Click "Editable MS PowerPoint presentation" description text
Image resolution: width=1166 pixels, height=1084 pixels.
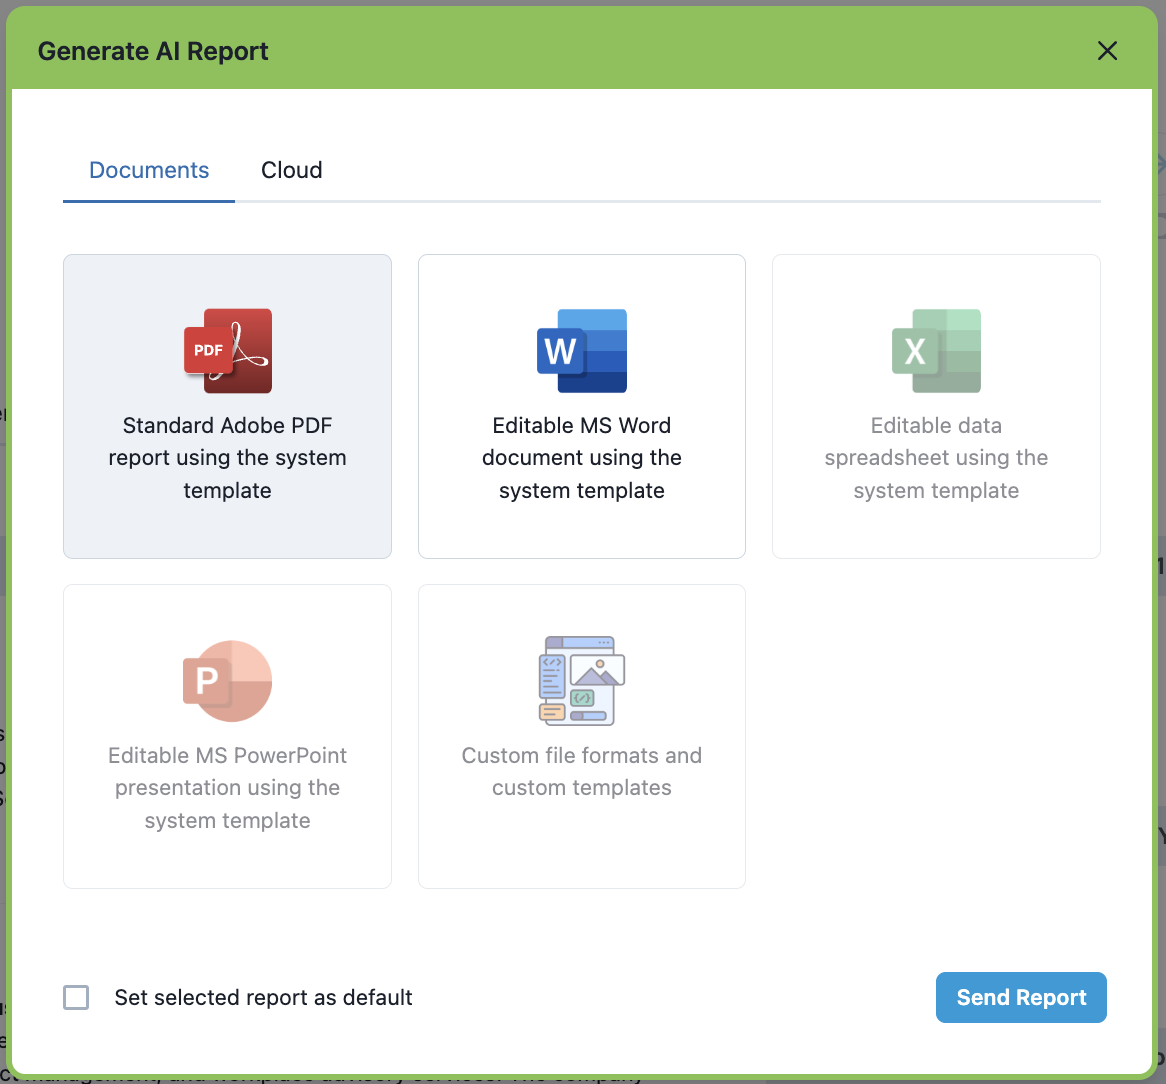(x=228, y=788)
